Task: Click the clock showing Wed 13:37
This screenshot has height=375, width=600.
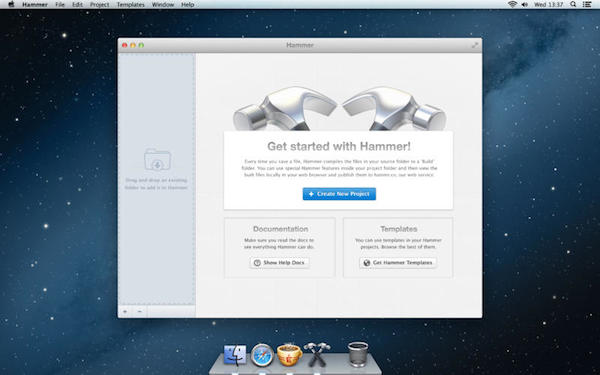Action: (548, 5)
